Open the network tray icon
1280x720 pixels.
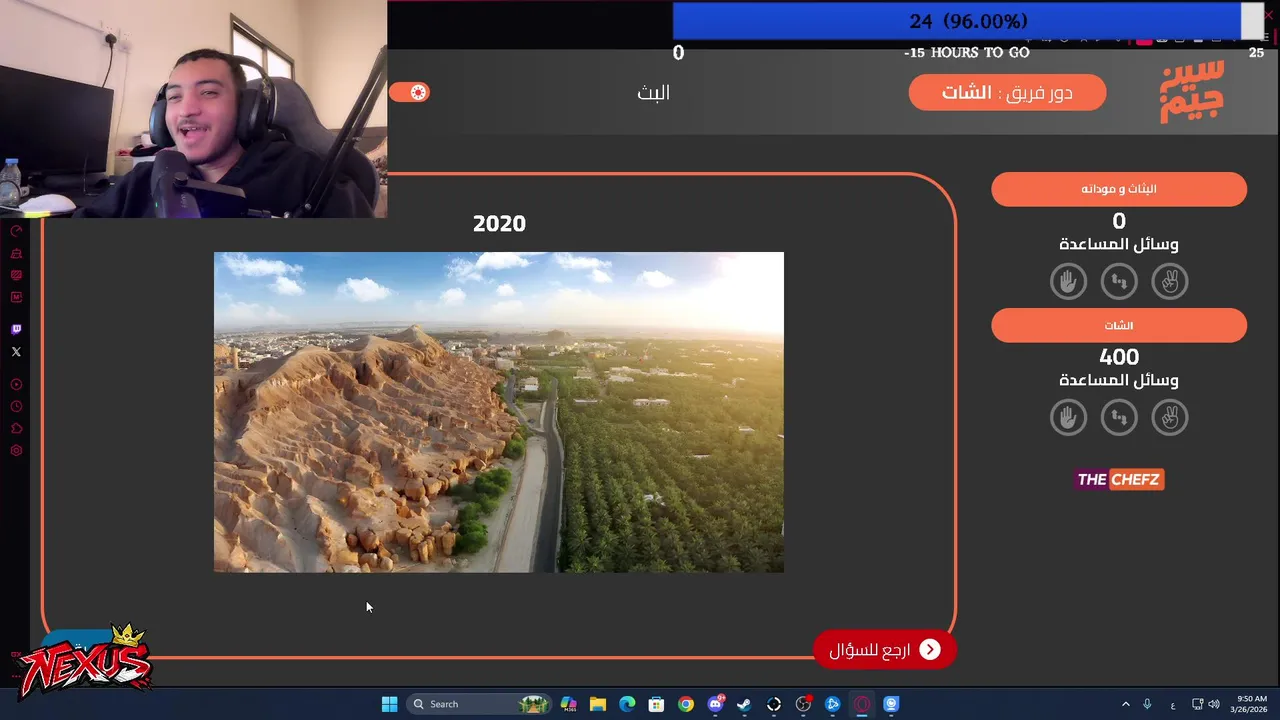pyautogui.click(x=1197, y=704)
